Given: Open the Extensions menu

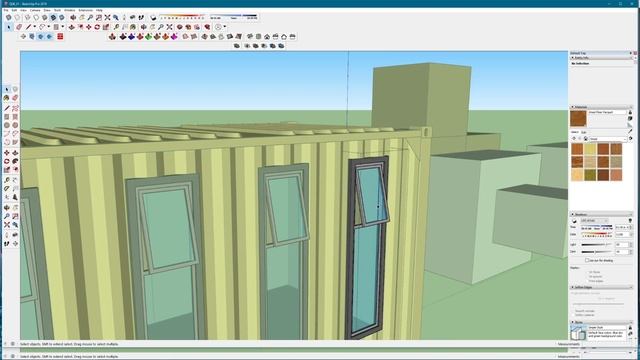Looking at the screenshot, I should [x=85, y=10].
